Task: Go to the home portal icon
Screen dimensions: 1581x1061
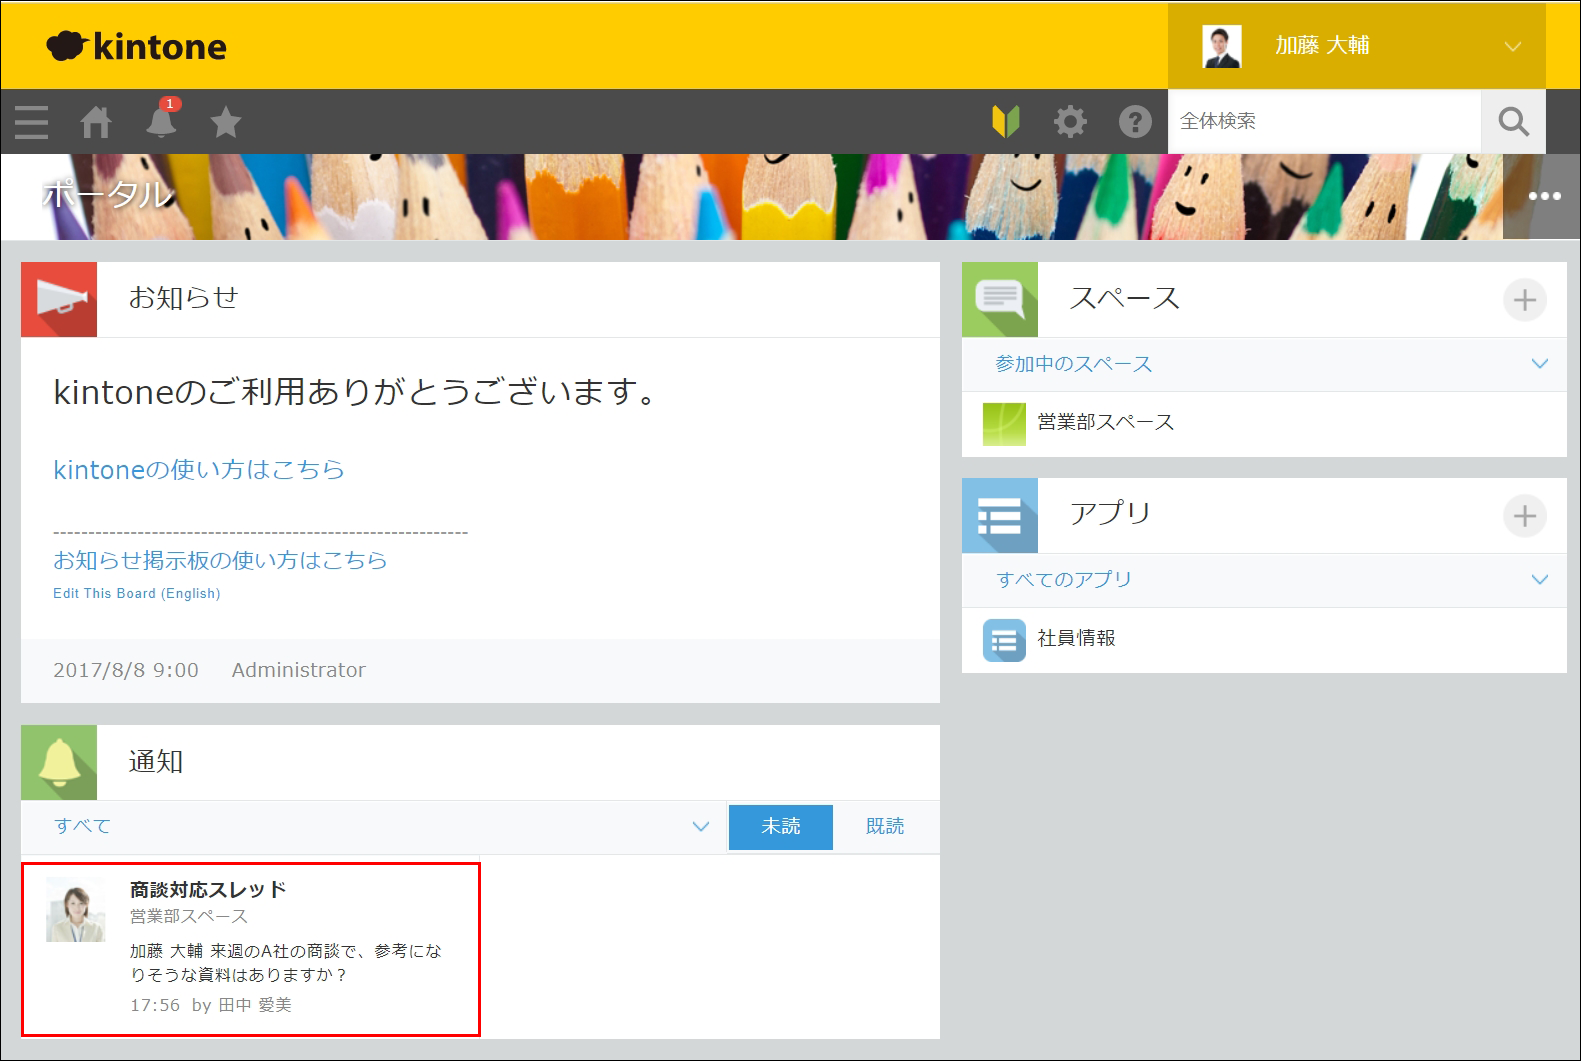Action: click(96, 122)
